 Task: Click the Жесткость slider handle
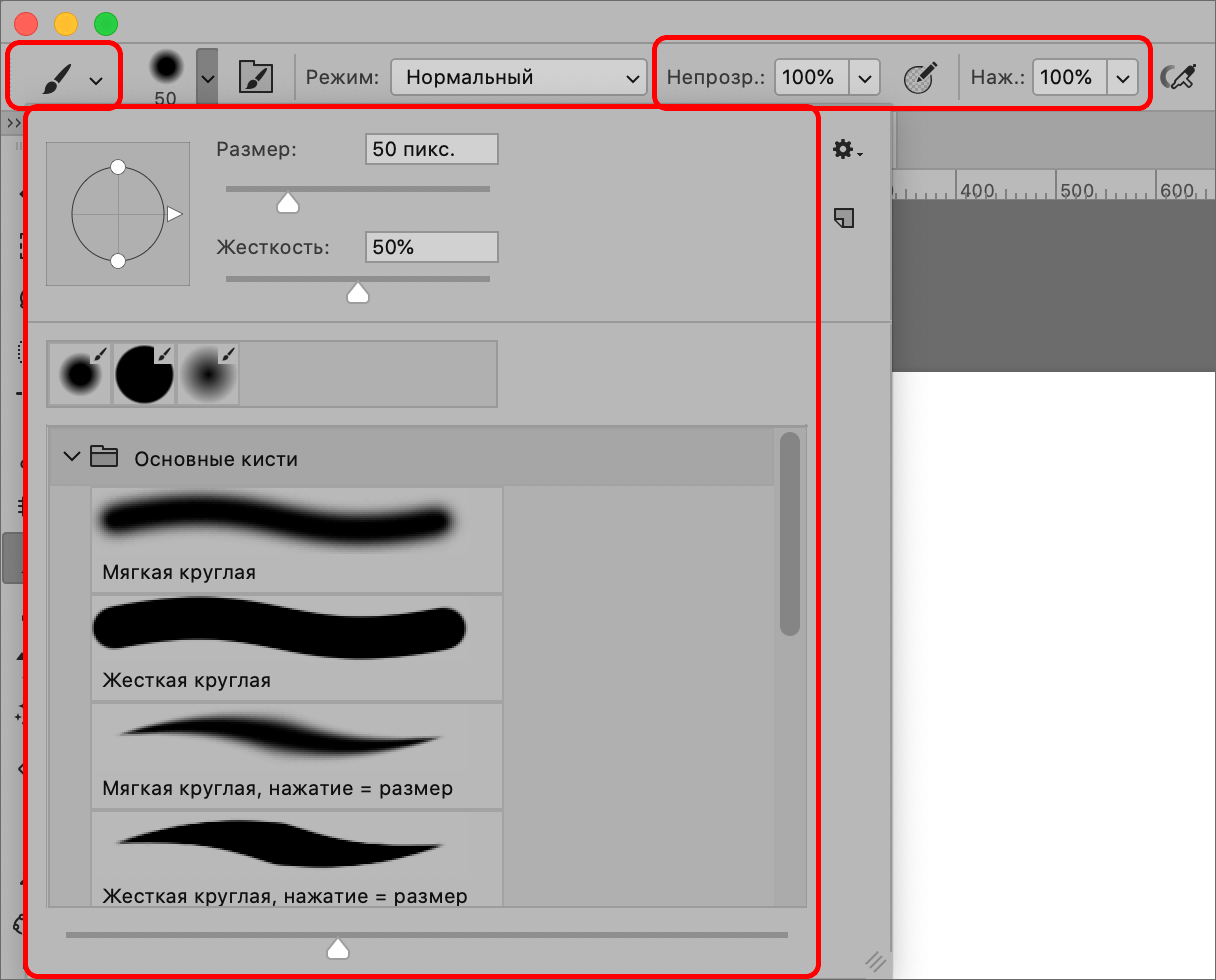tap(357, 293)
